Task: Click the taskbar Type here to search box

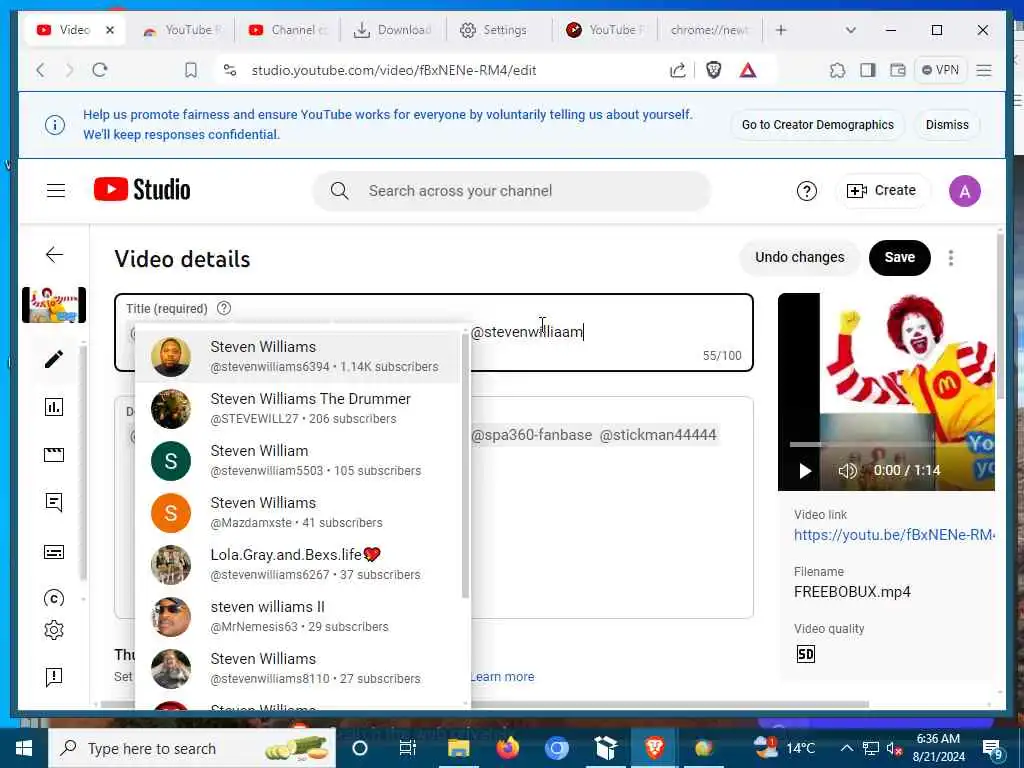Action: coord(192,748)
